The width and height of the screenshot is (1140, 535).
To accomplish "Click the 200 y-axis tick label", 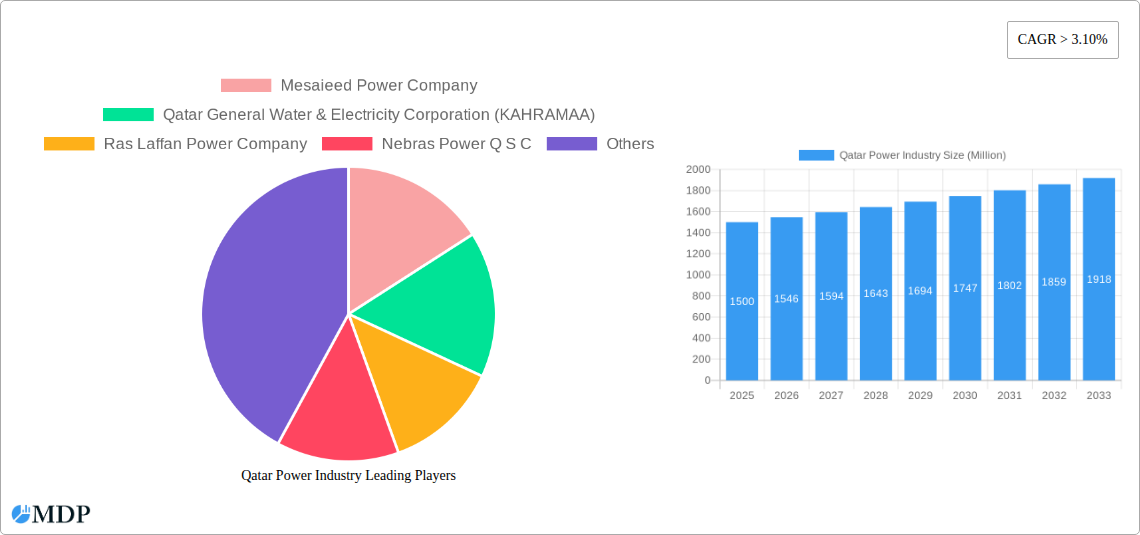I will [x=701, y=359].
